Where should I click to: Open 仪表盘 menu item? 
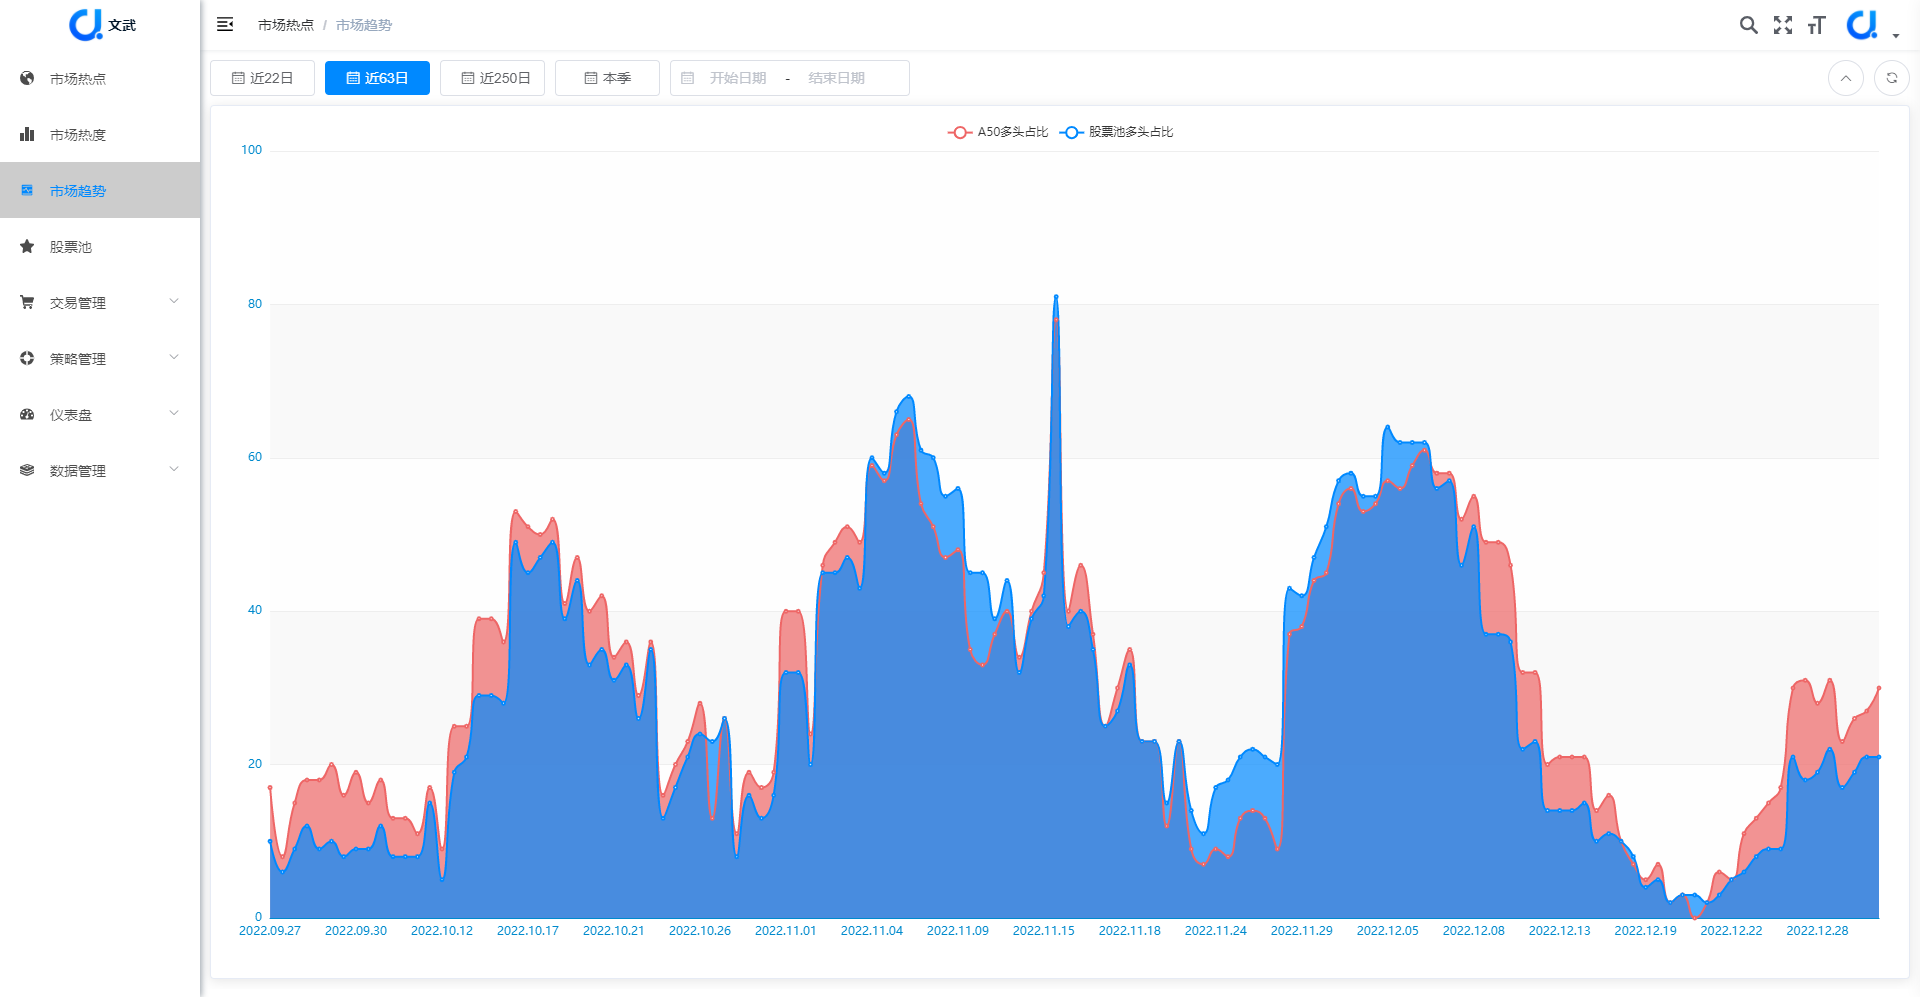click(x=100, y=414)
